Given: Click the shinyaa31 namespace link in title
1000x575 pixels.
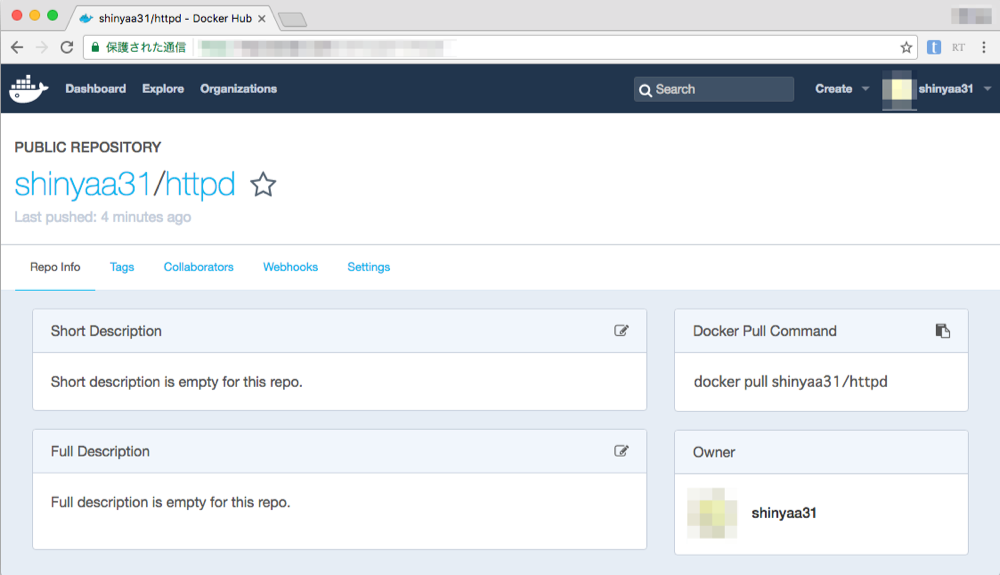Looking at the screenshot, I should (82, 184).
